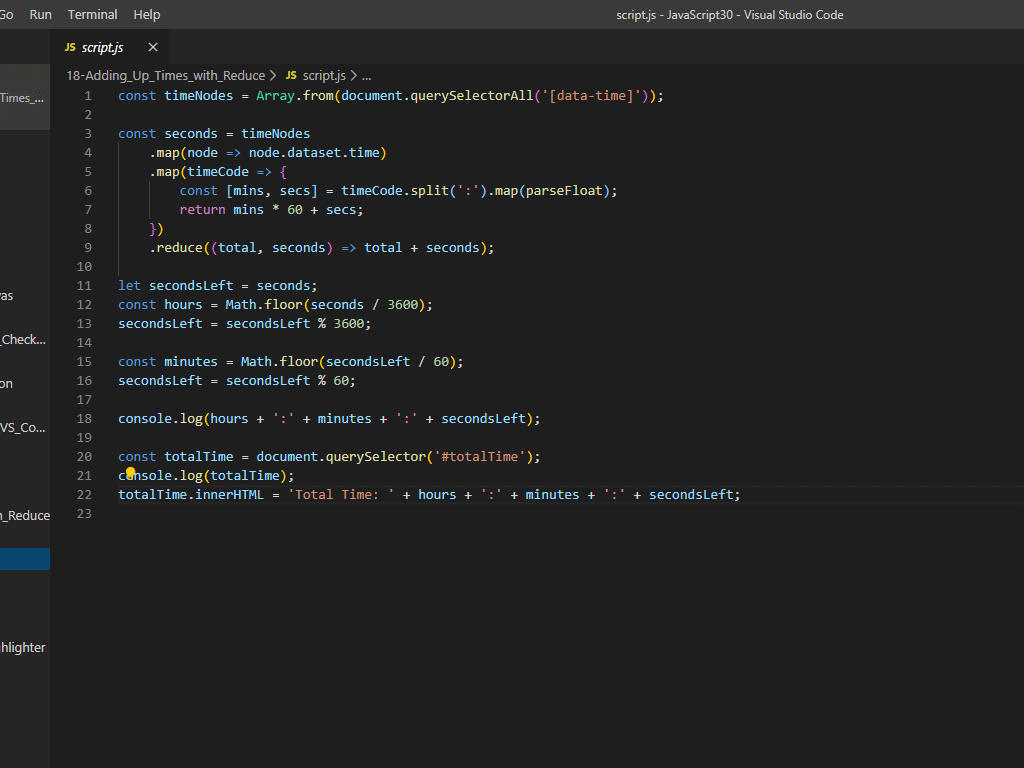This screenshot has width=1024, height=768.
Task: Open the Terminal menu
Action: (x=93, y=14)
